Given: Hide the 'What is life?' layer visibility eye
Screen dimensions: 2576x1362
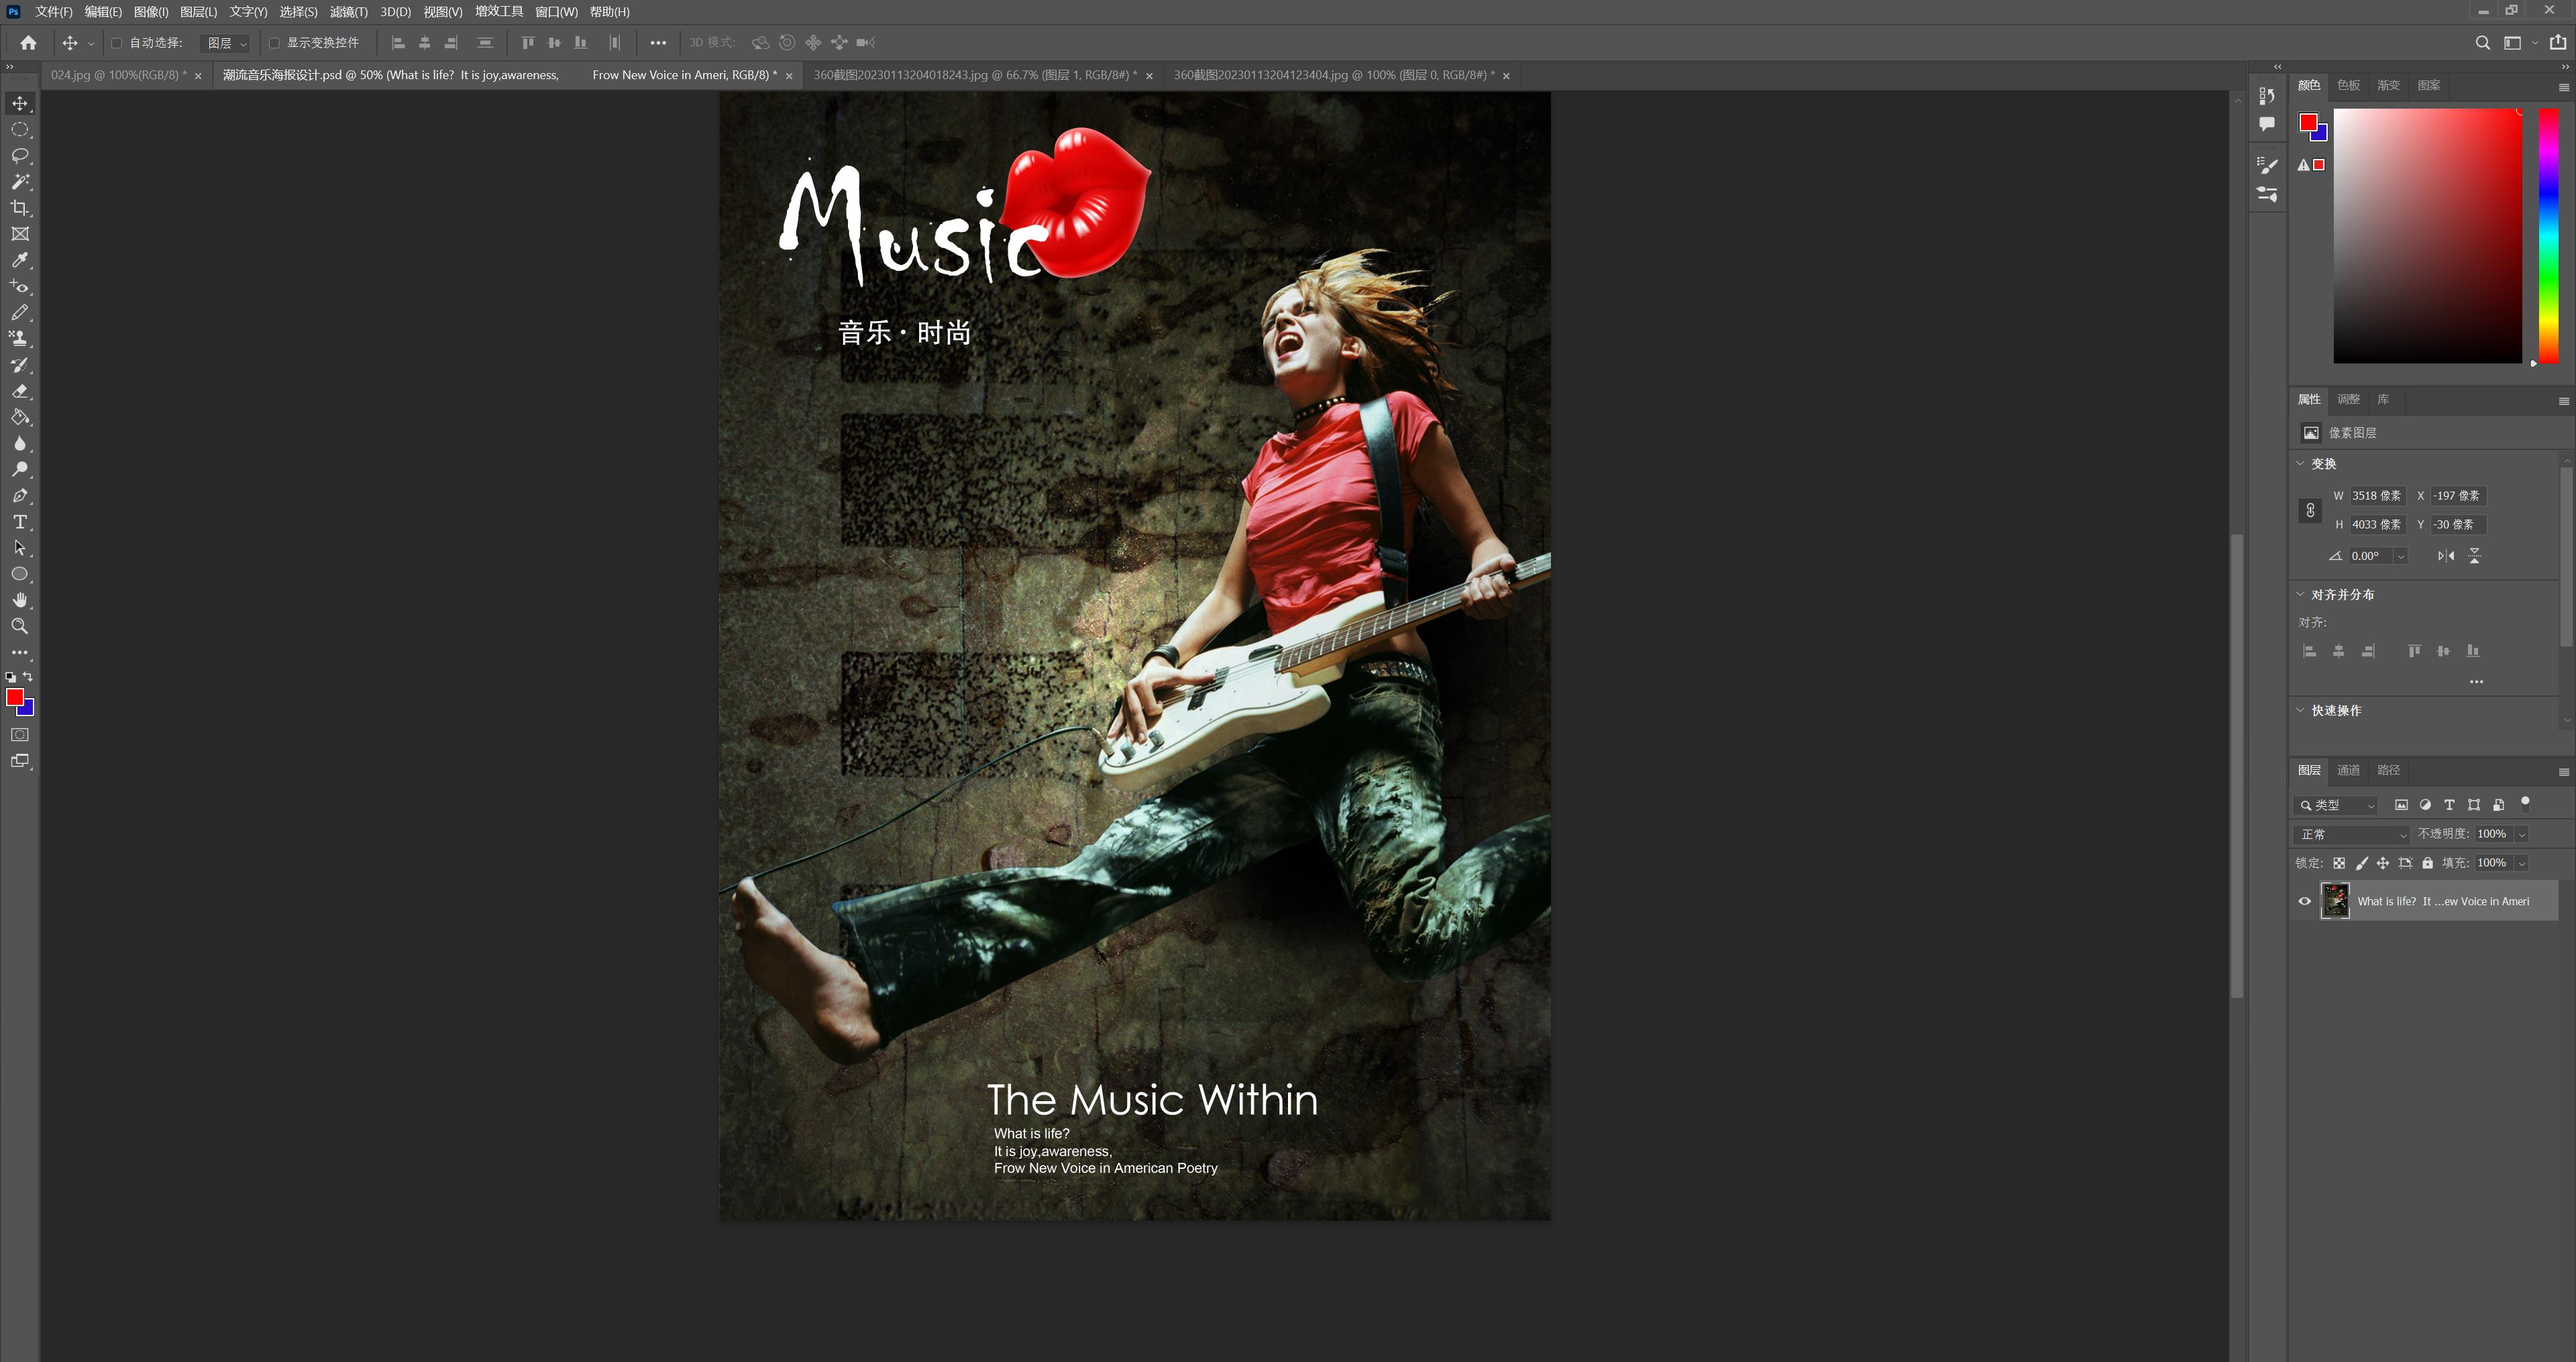Looking at the screenshot, I should coord(2305,901).
